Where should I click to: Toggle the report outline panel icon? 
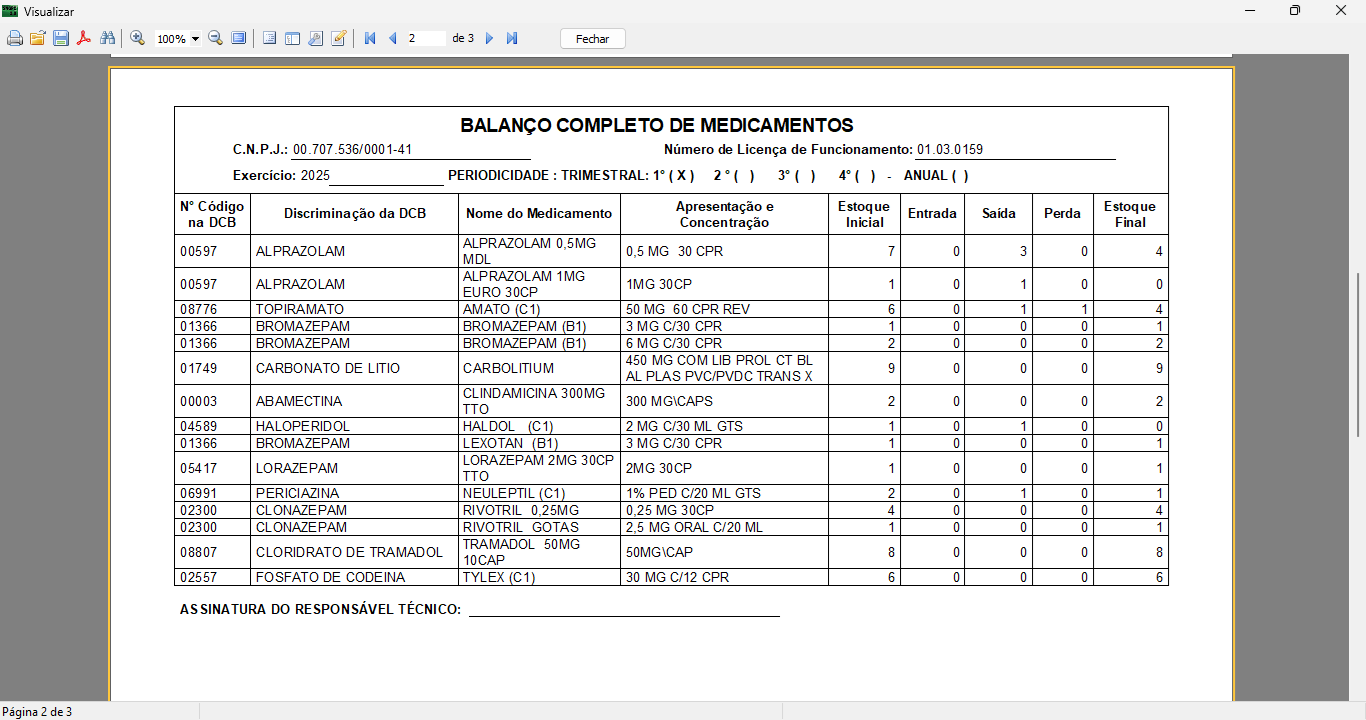(x=269, y=39)
